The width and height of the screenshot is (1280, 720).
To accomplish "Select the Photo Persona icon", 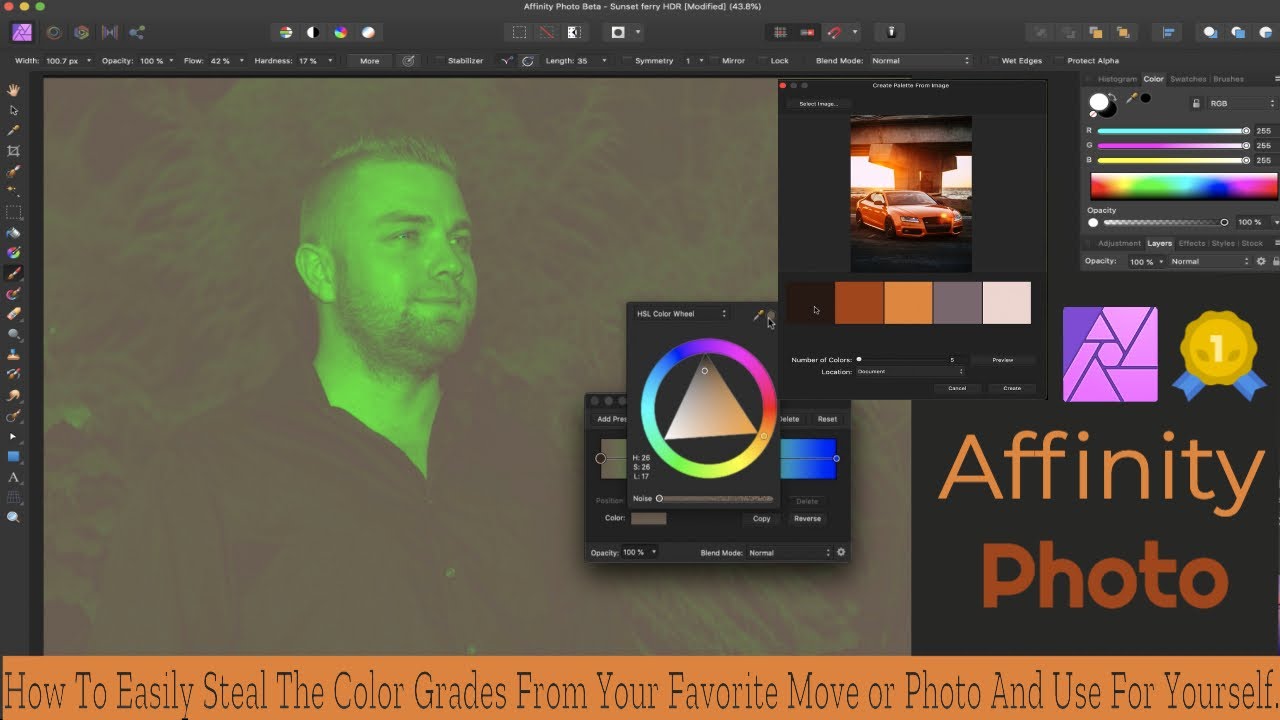I will coord(22,32).
